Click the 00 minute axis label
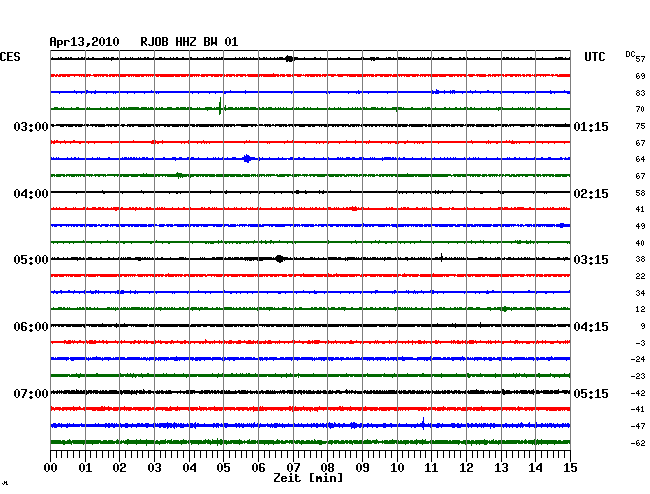This screenshot has height=494, width=650. 51,468
